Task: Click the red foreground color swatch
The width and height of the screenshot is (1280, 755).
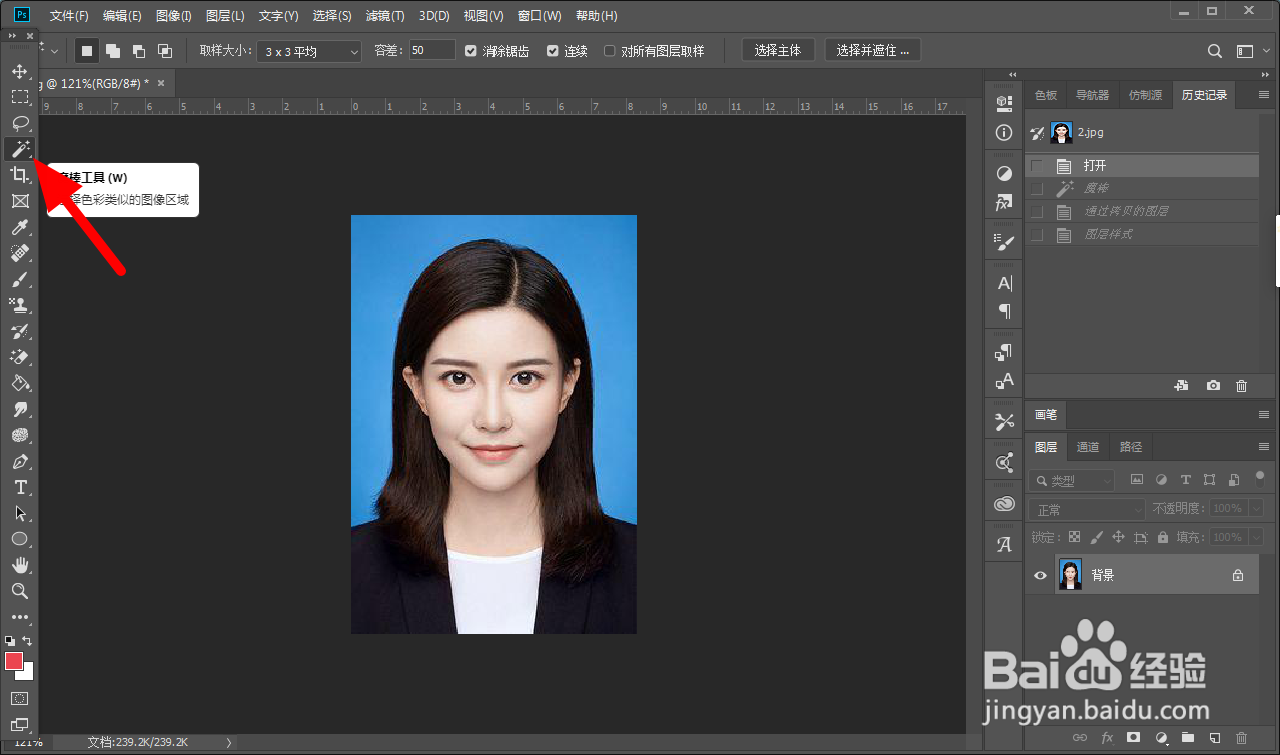Action: point(14,661)
